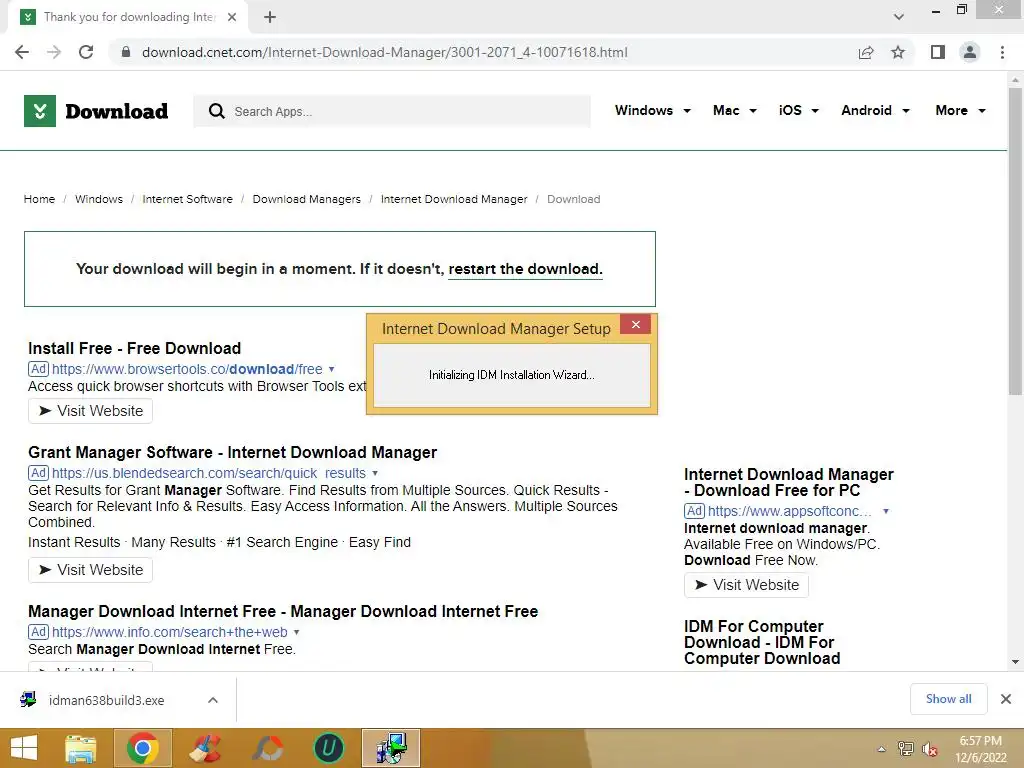Expand the blendedsearch ad dropdown arrow
Screen dimensions: 1024x768
click(375, 473)
